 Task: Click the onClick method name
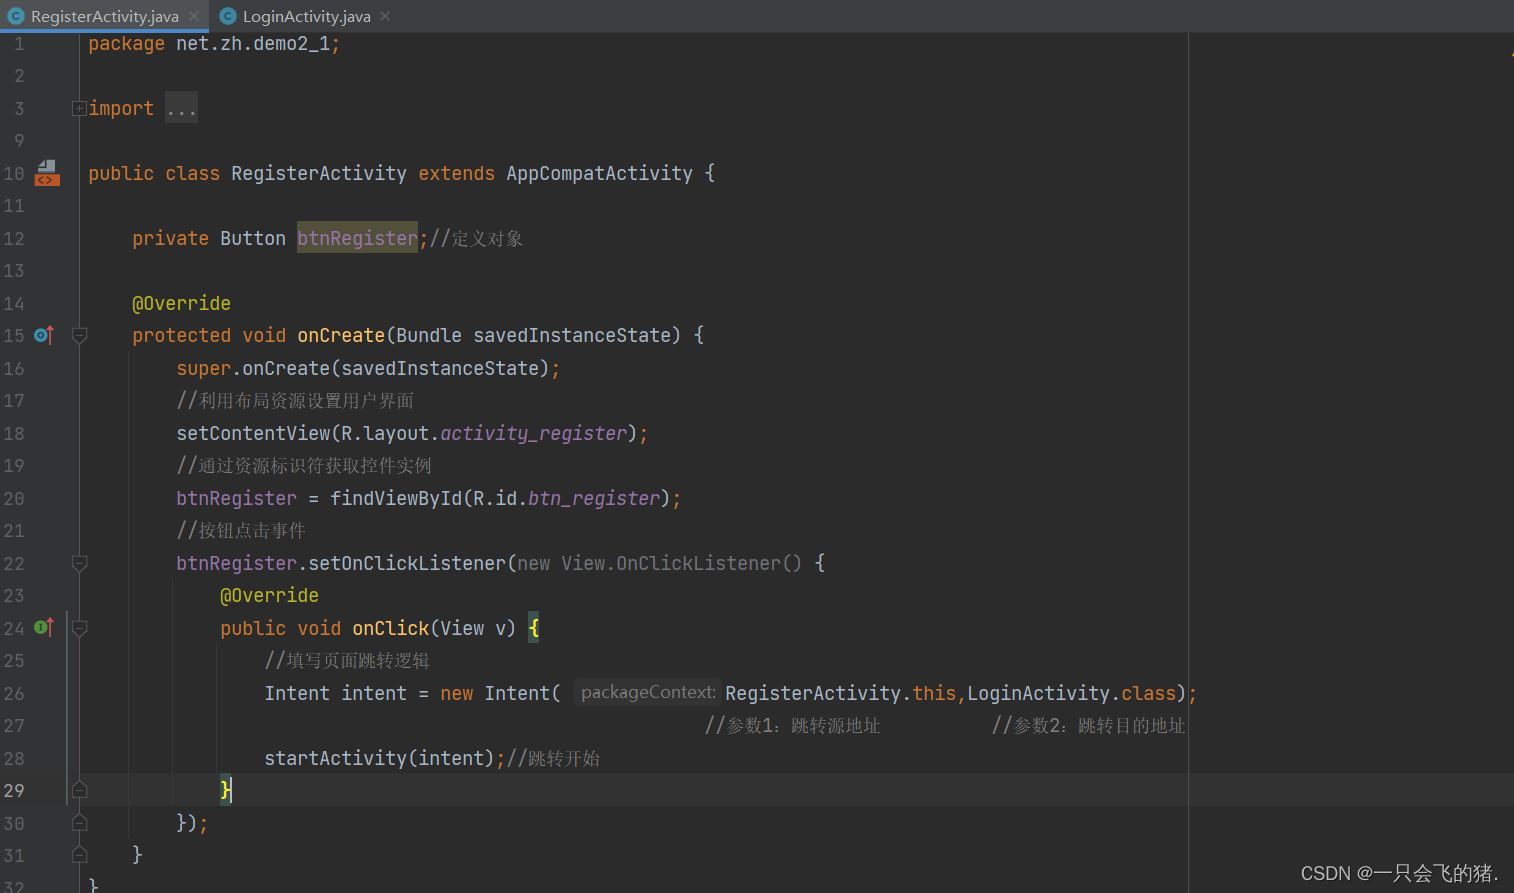click(391, 628)
